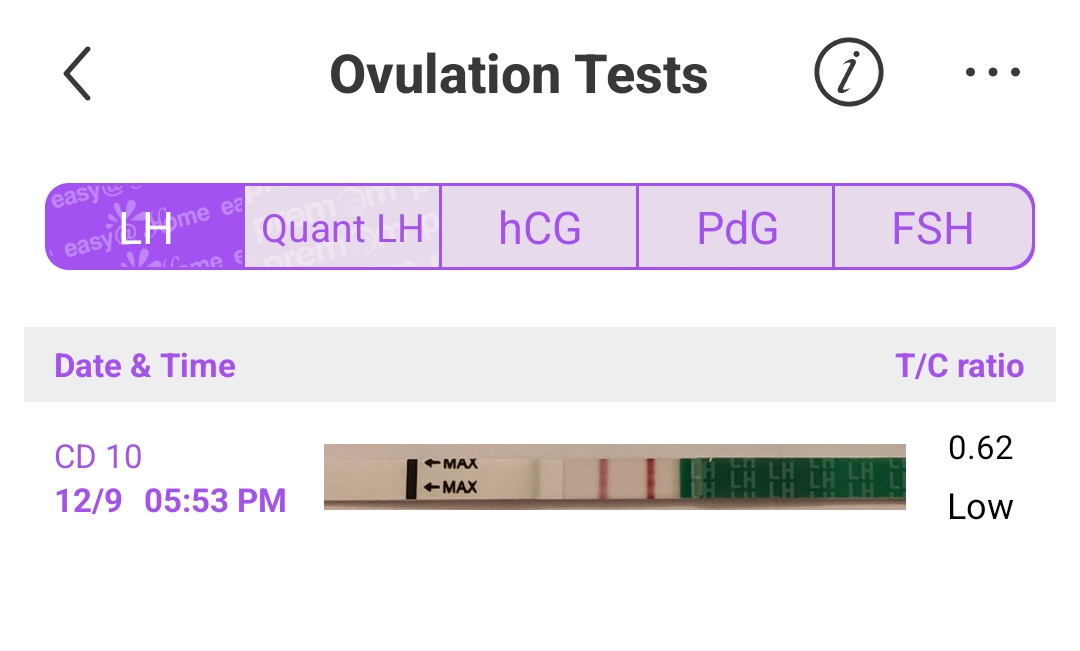This screenshot has width=1080, height=651.
Task: Switch to the hCG tab
Action: (x=539, y=228)
